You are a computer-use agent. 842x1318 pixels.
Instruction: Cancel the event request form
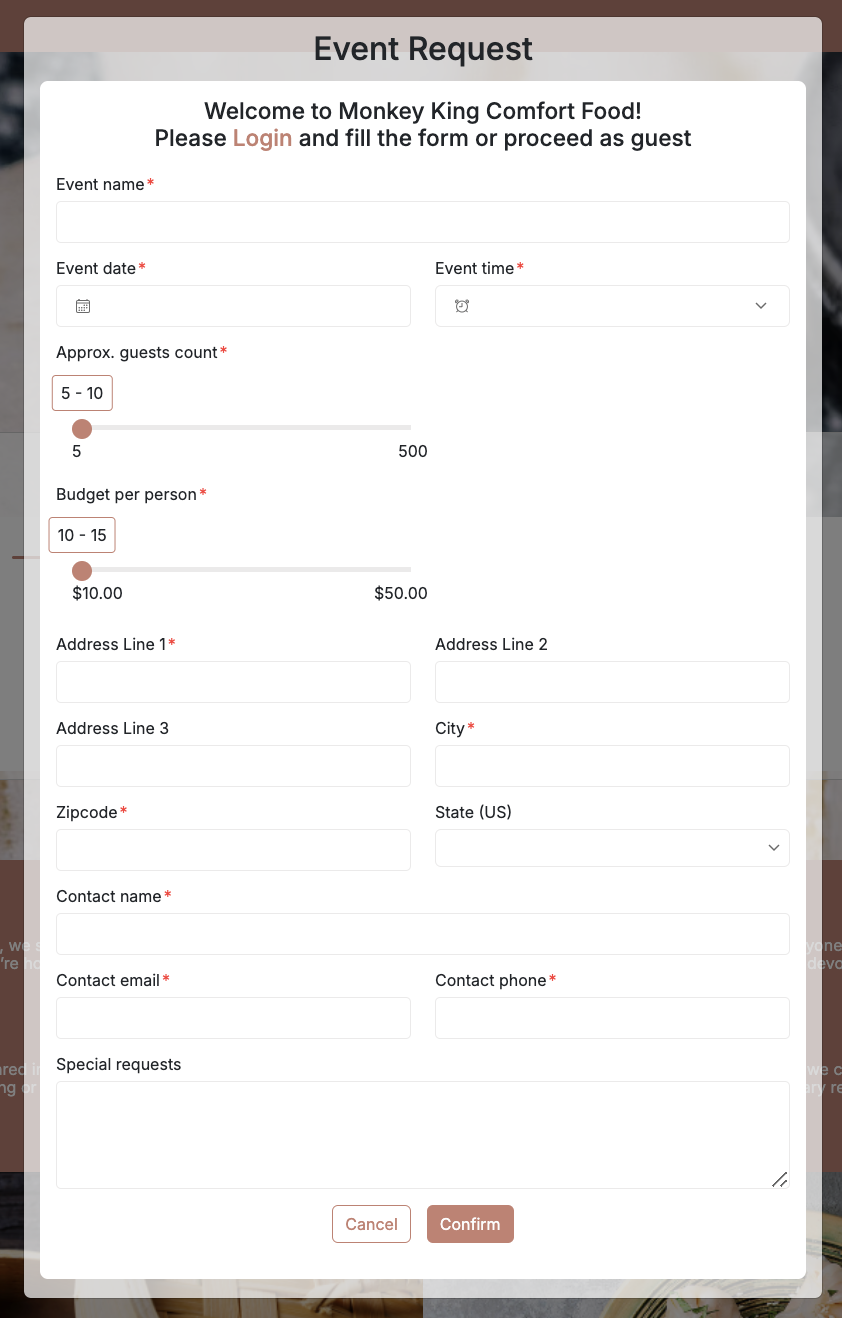(x=371, y=1224)
